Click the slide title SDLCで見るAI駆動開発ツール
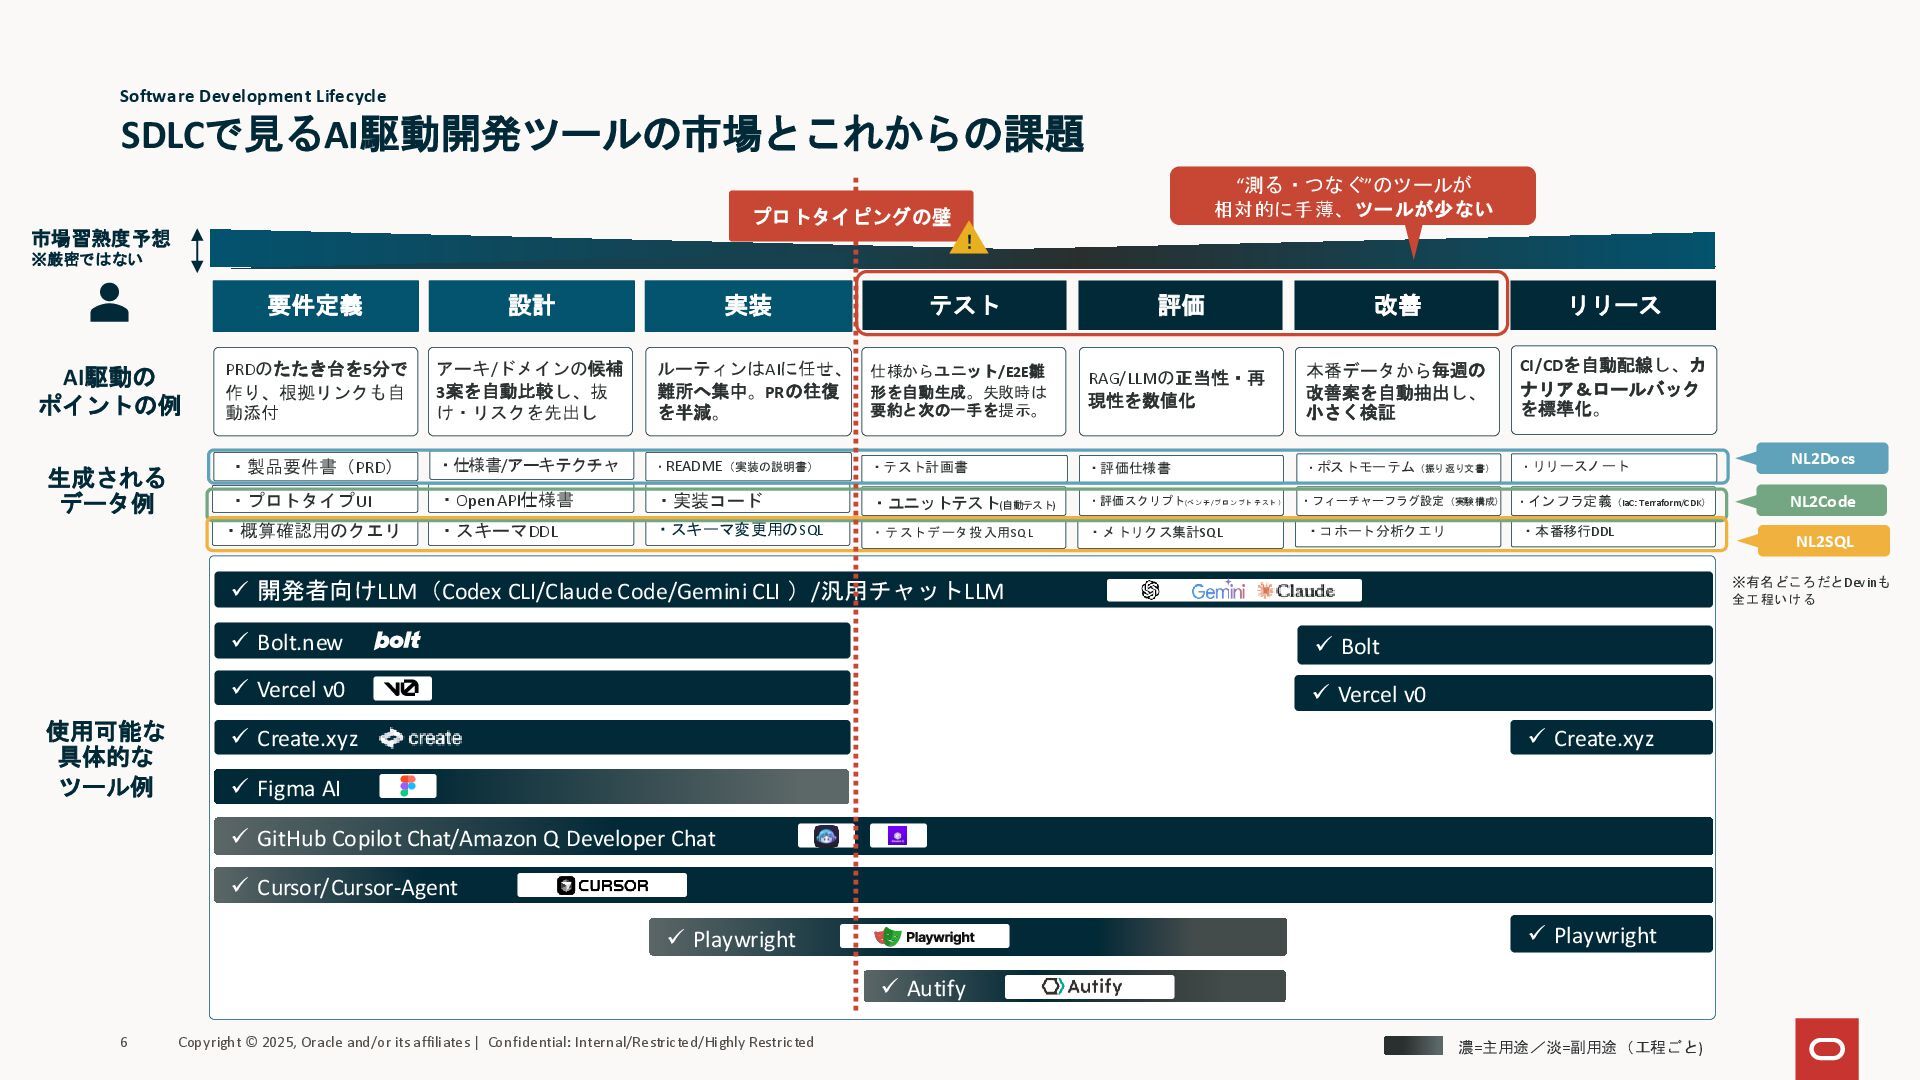1920x1080 pixels. coord(602,134)
